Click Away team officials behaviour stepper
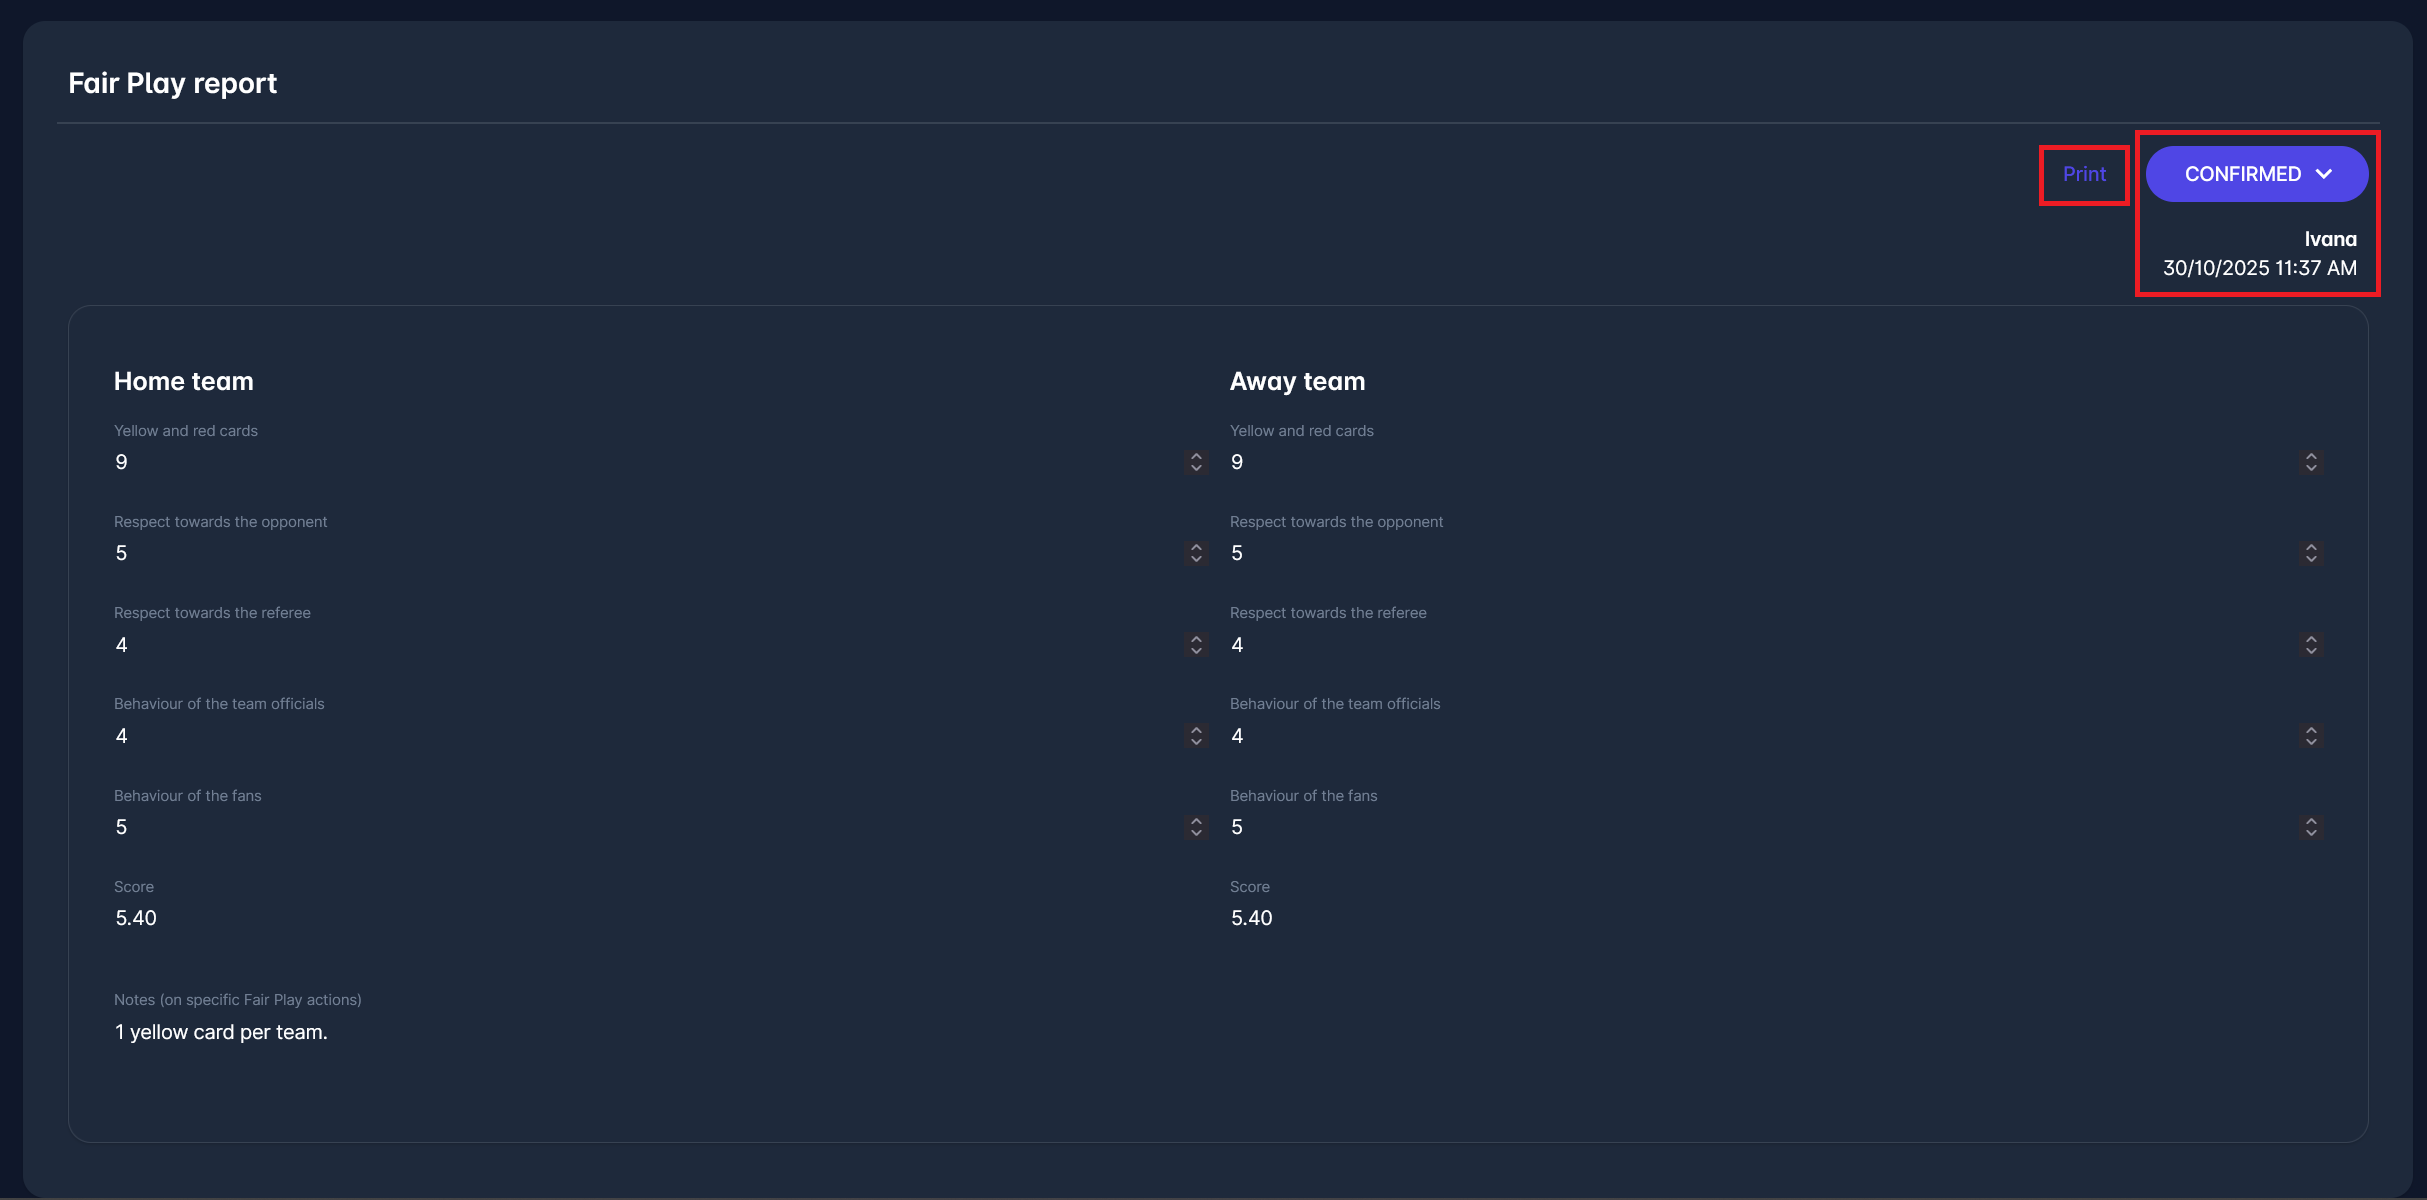The image size is (2427, 1200). point(2311,736)
